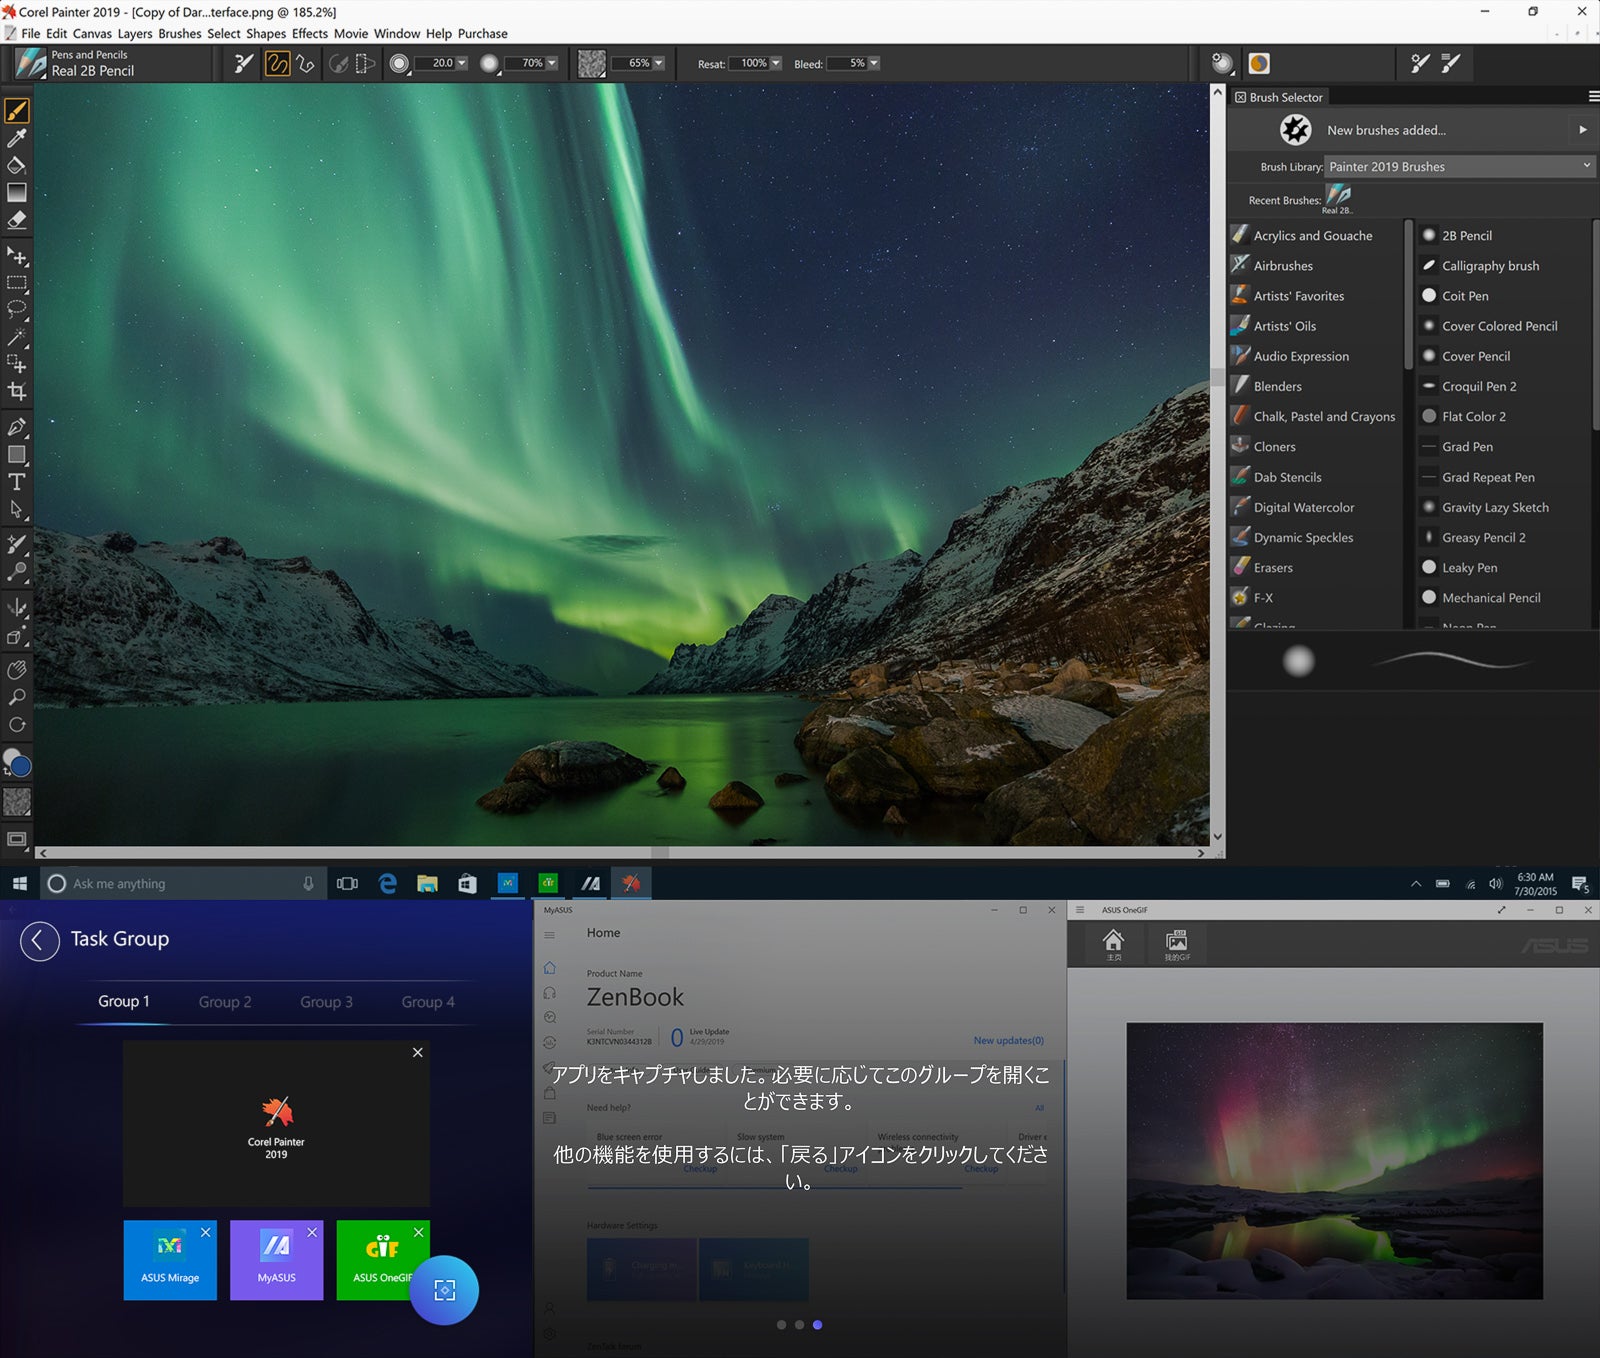Choose the Rectangular Selection tool
The image size is (1600, 1358).
point(17,283)
